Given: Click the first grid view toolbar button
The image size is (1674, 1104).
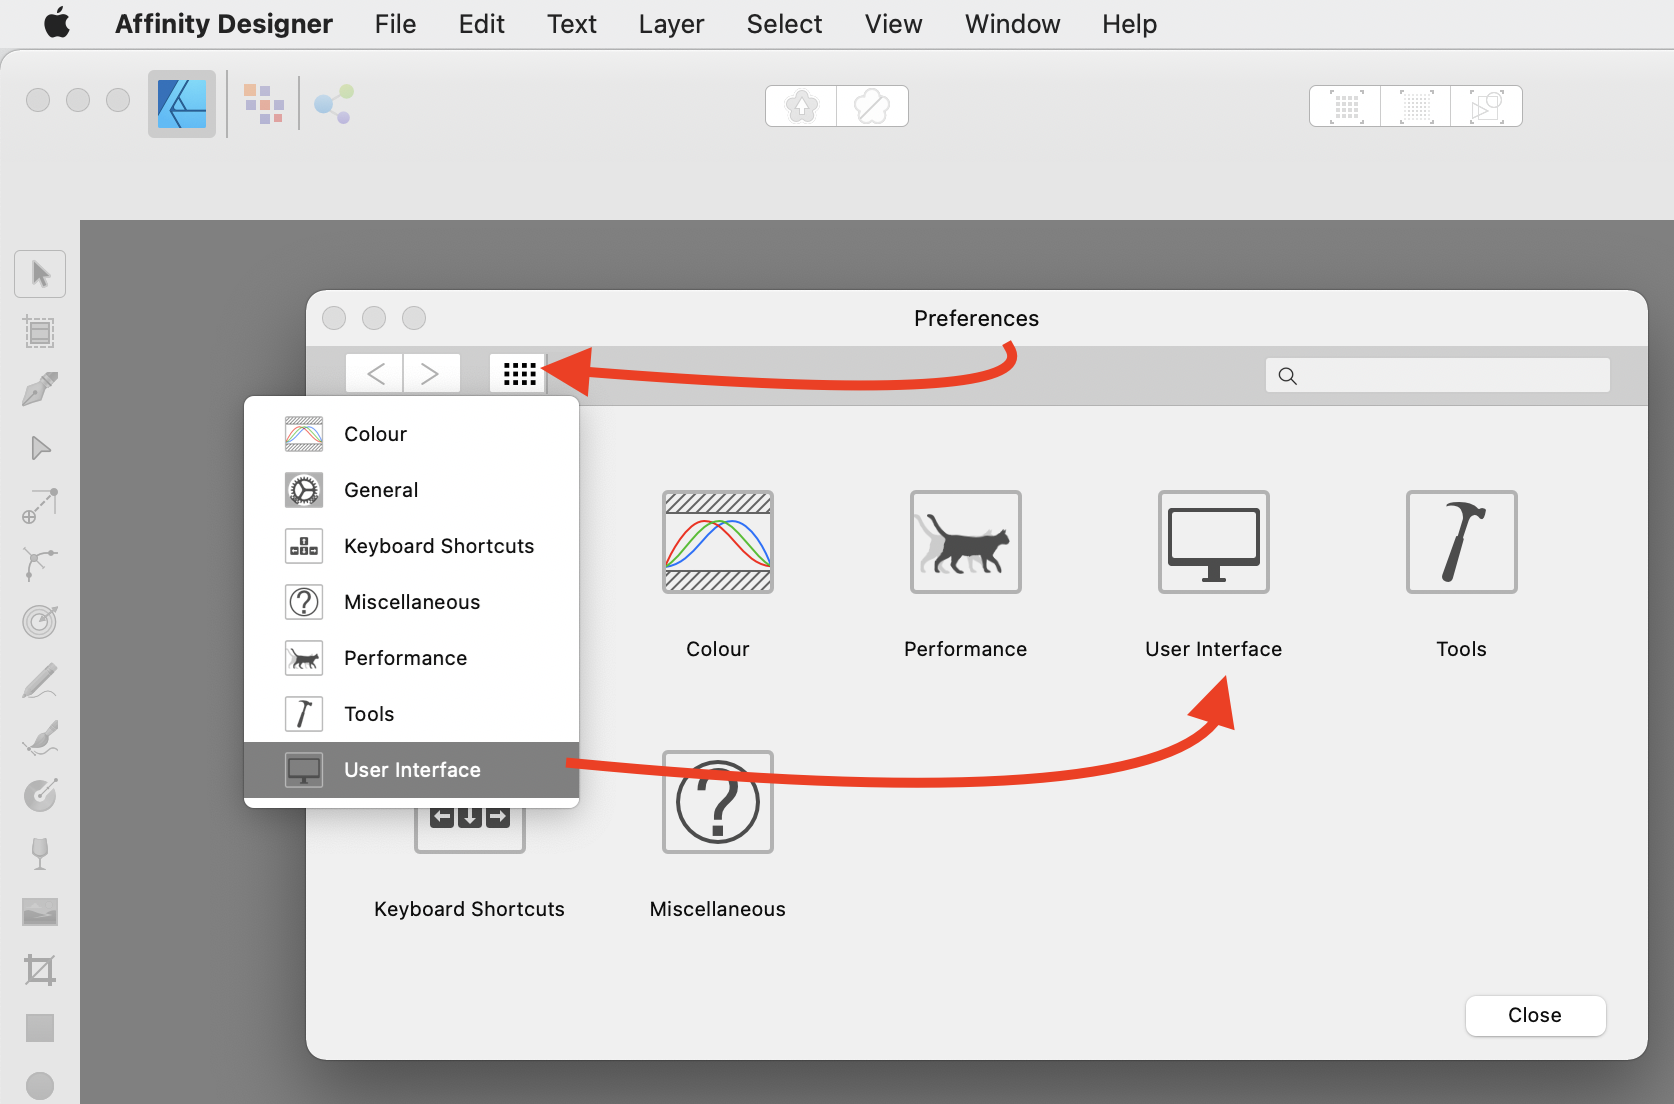Looking at the screenshot, I should 1346,106.
